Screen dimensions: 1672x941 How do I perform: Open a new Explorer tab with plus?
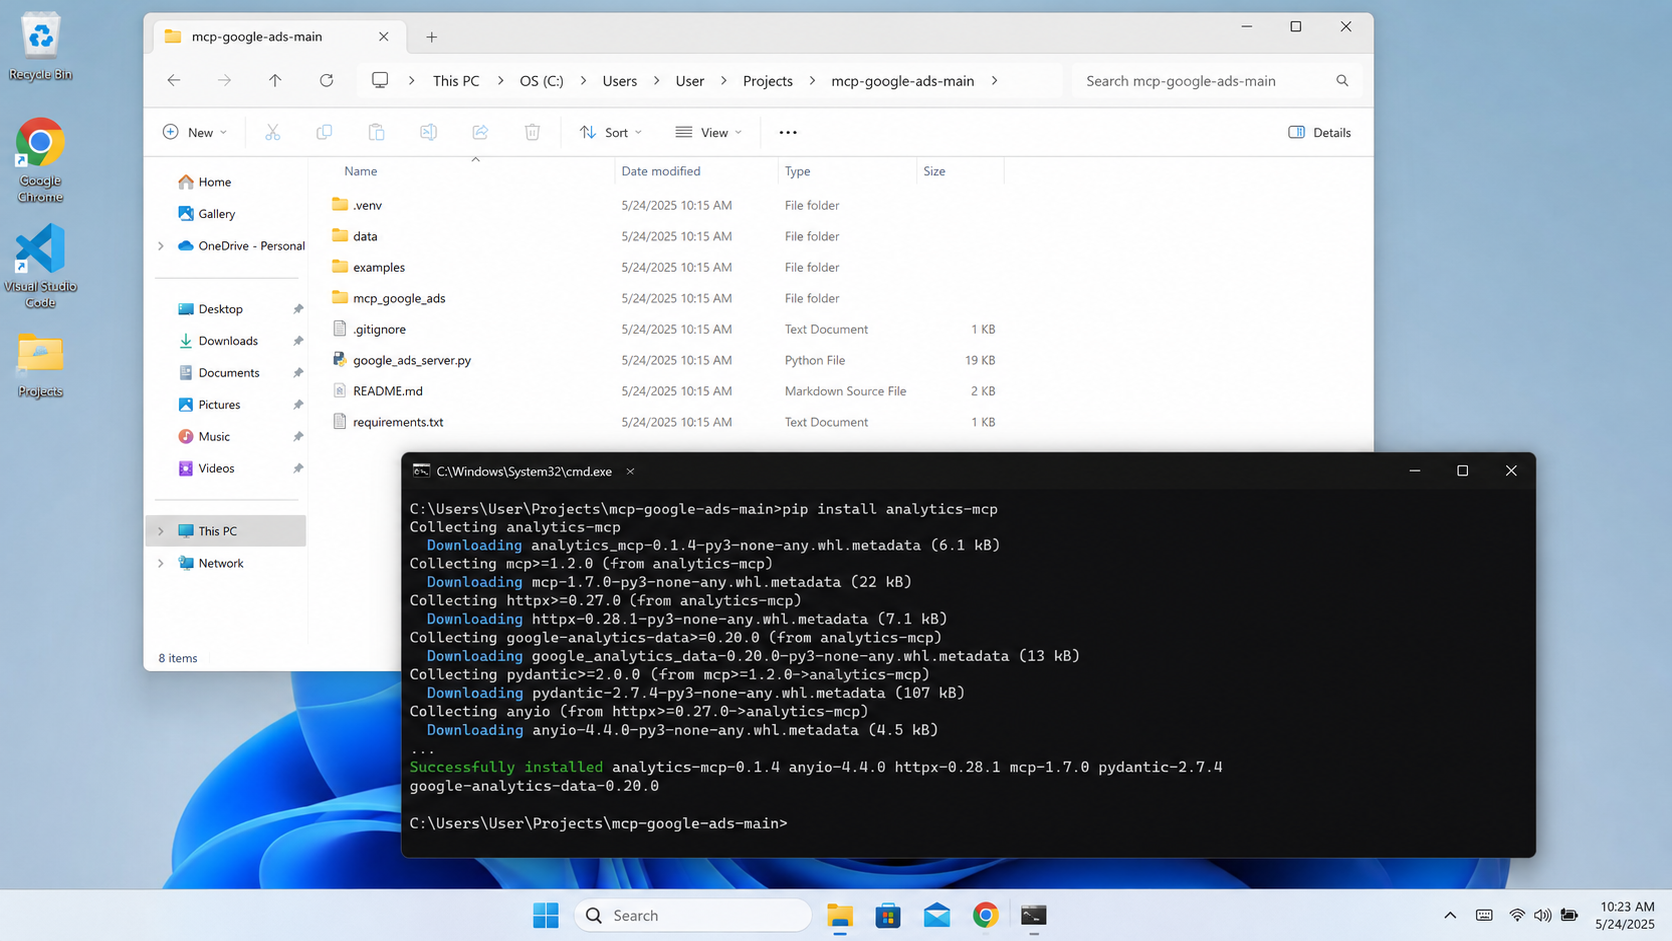point(432,37)
